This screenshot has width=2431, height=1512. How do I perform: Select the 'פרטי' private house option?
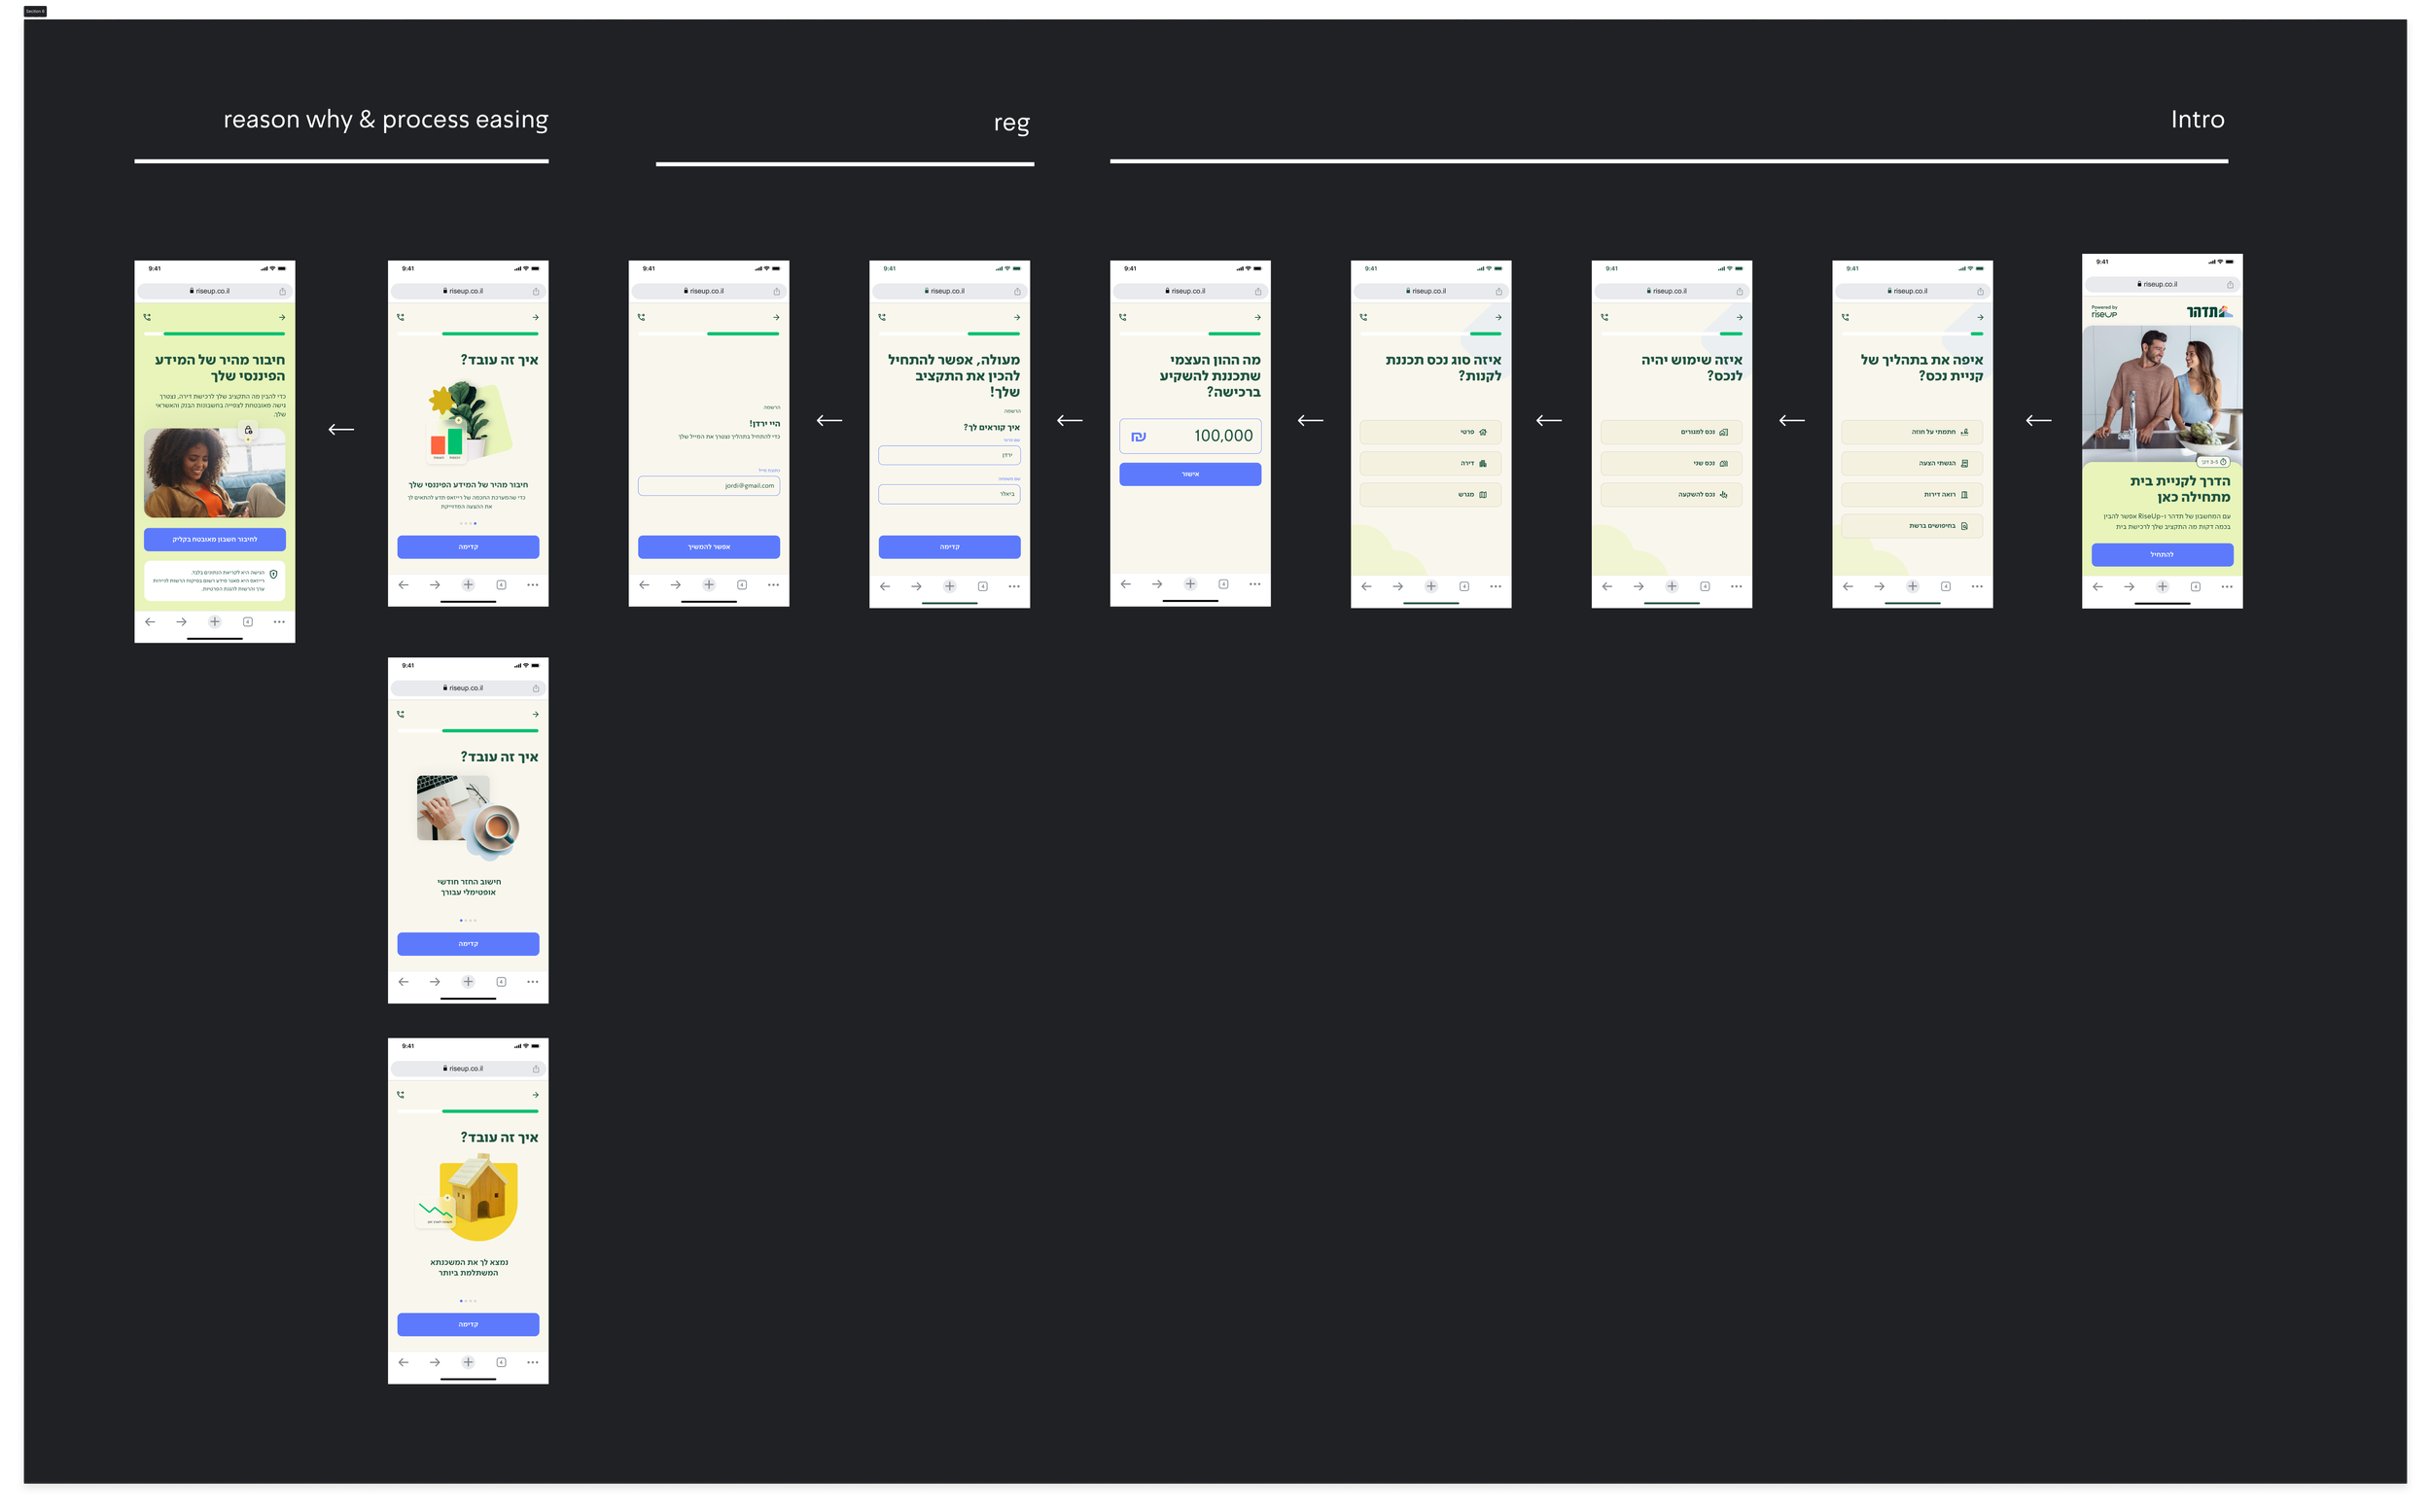pyautogui.click(x=1430, y=432)
